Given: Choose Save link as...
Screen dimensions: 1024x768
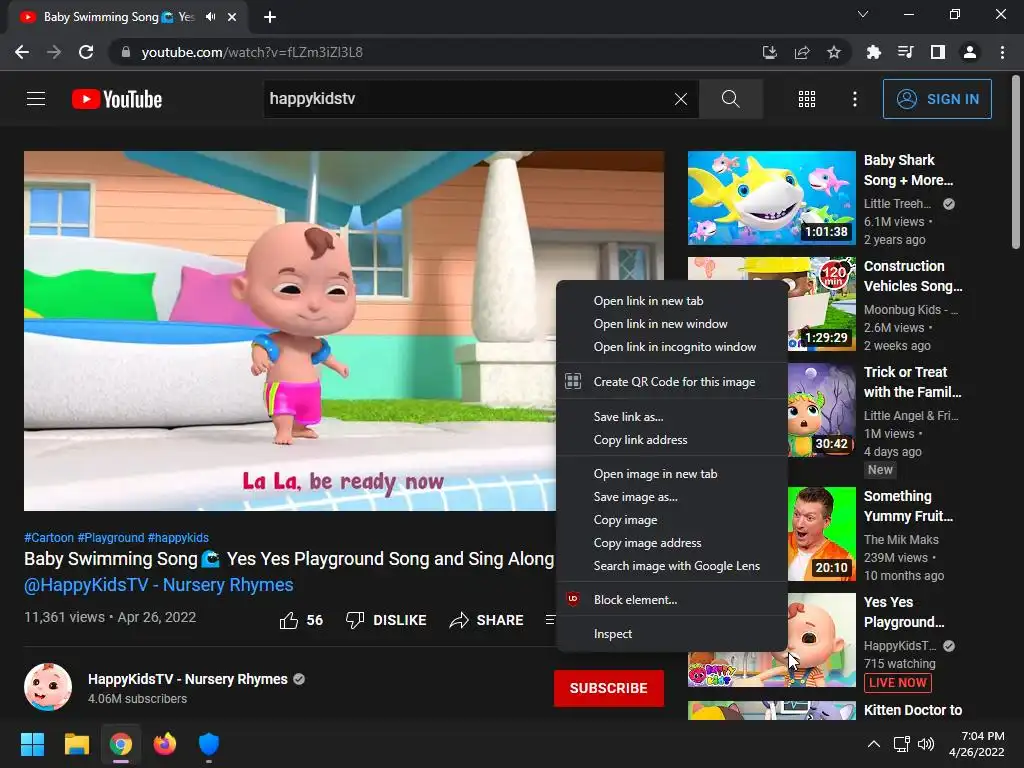Looking at the screenshot, I should (x=672, y=417).
